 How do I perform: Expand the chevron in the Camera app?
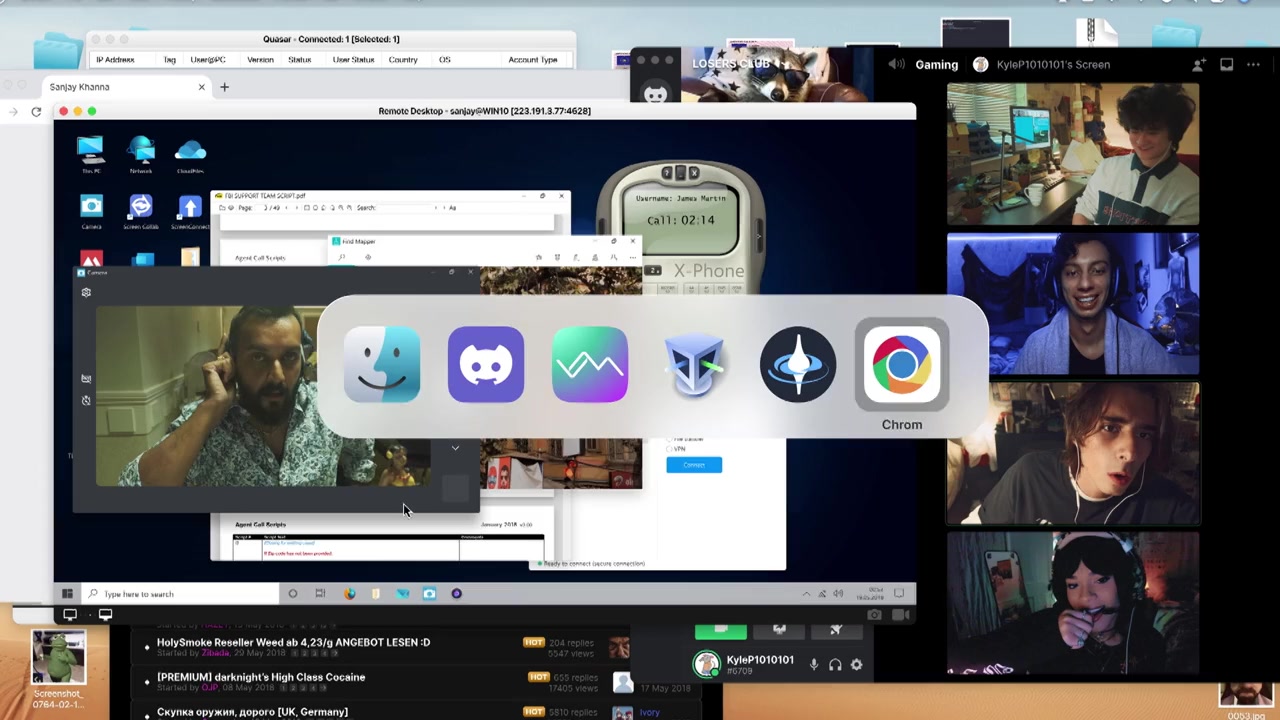coord(455,448)
